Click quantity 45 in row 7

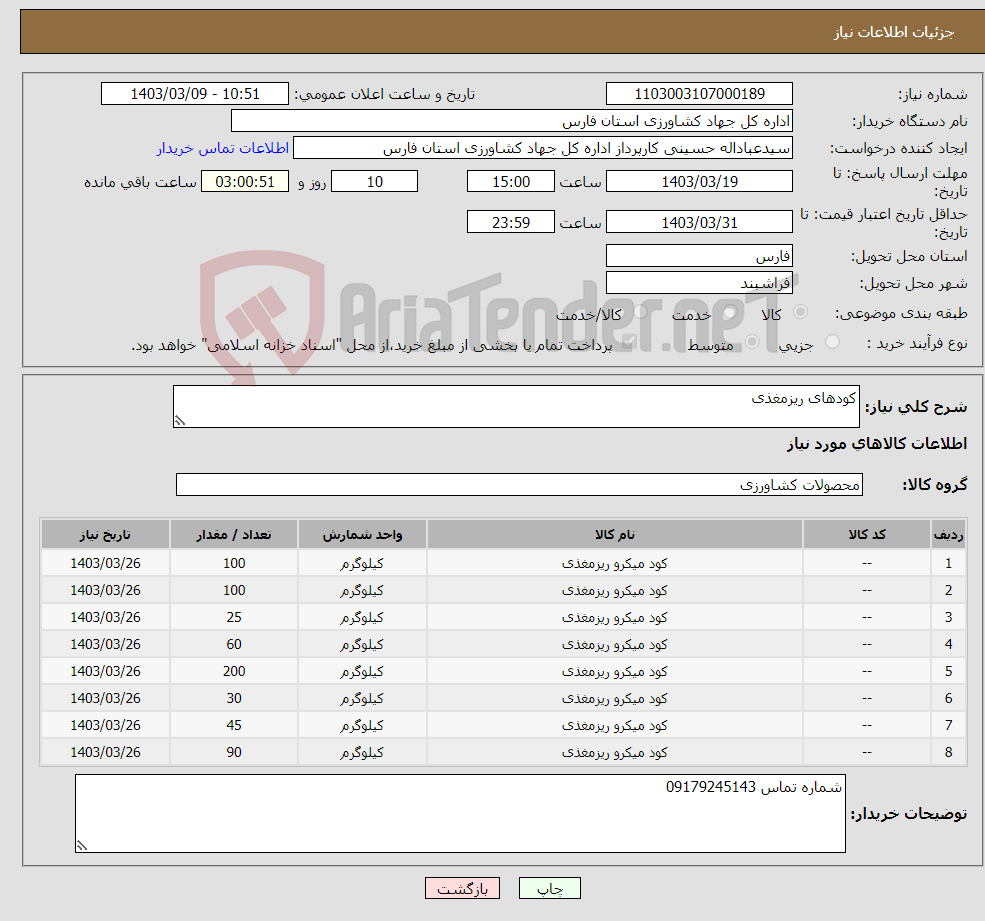pos(234,725)
